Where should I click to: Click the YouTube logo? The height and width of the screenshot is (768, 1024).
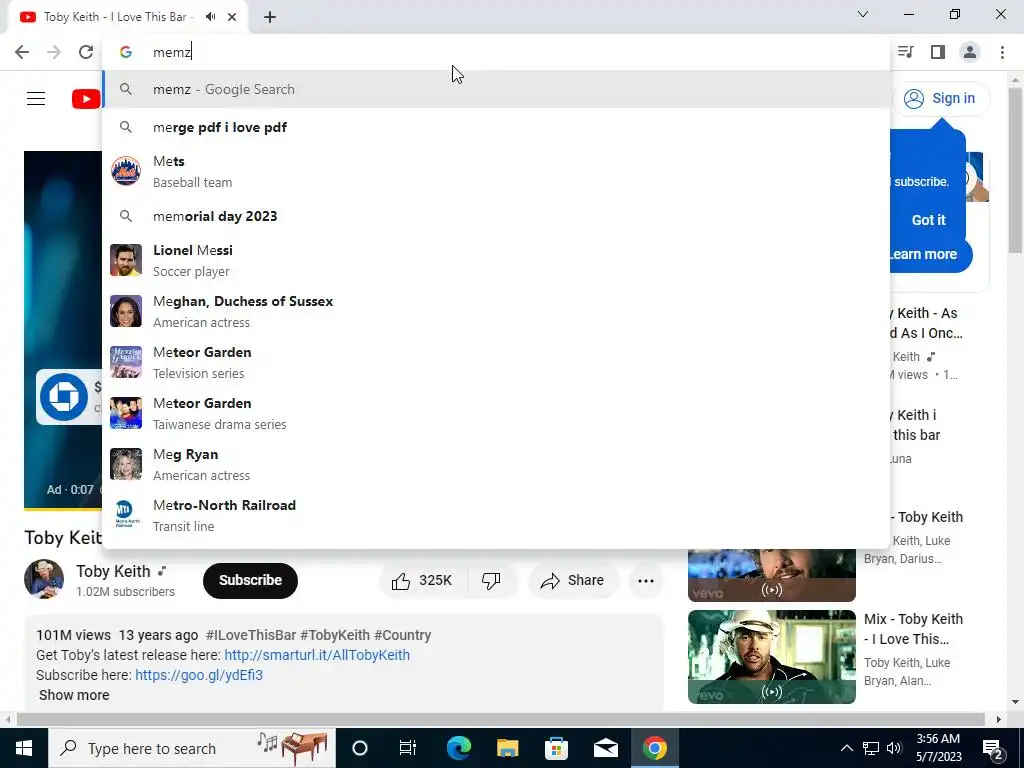(x=86, y=99)
